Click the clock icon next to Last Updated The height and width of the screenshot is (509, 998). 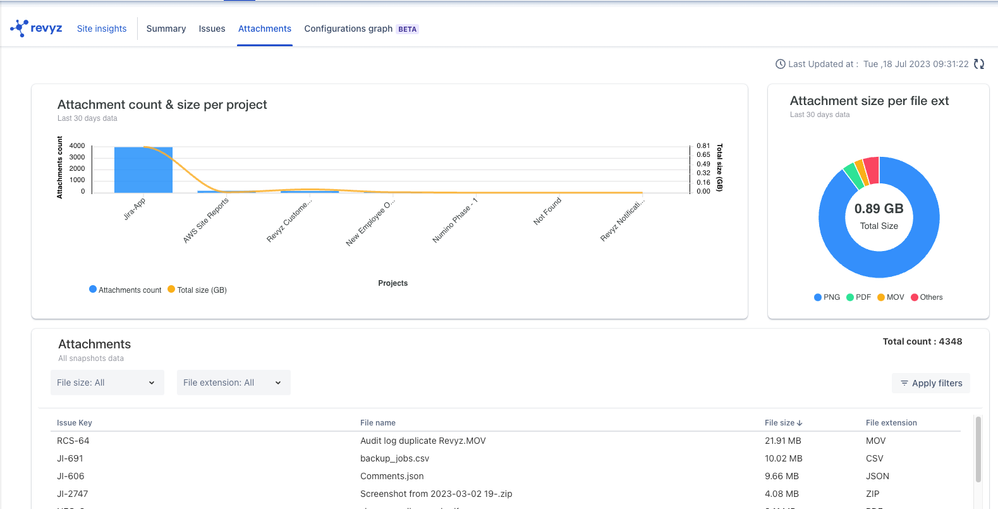click(780, 64)
